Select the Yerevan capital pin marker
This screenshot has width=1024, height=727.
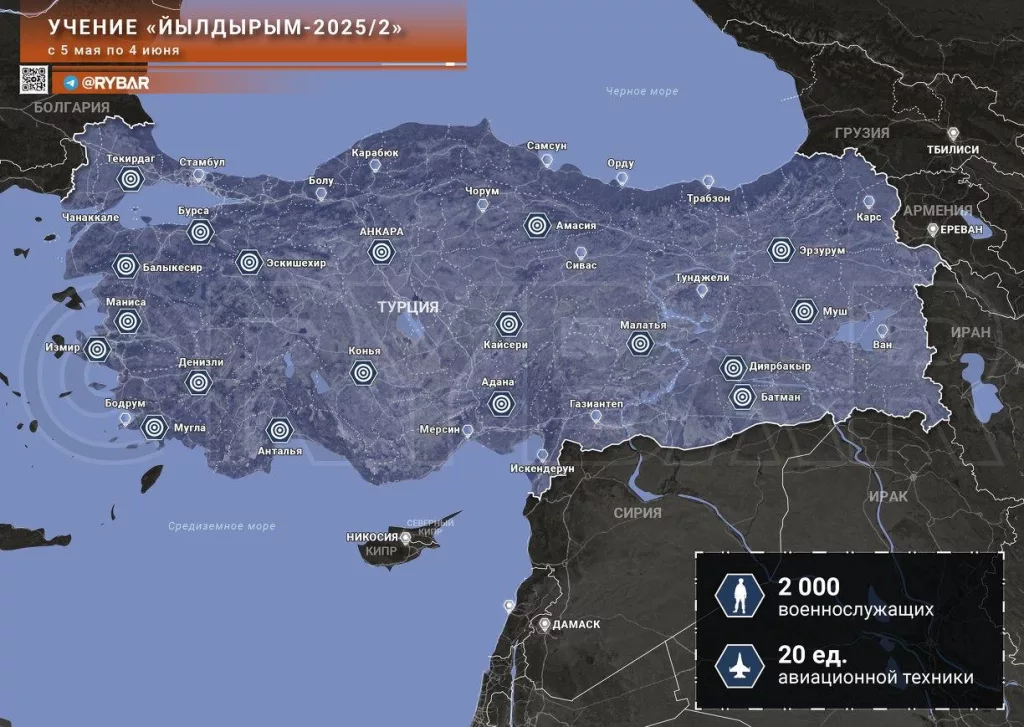[x=932, y=229]
